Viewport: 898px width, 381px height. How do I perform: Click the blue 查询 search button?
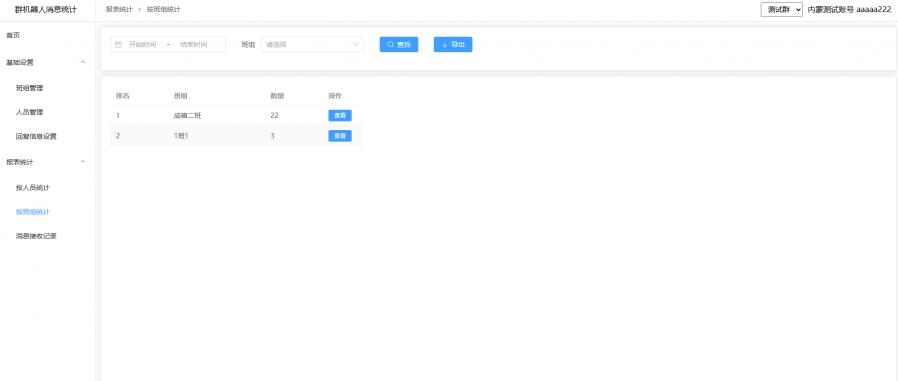tap(399, 45)
